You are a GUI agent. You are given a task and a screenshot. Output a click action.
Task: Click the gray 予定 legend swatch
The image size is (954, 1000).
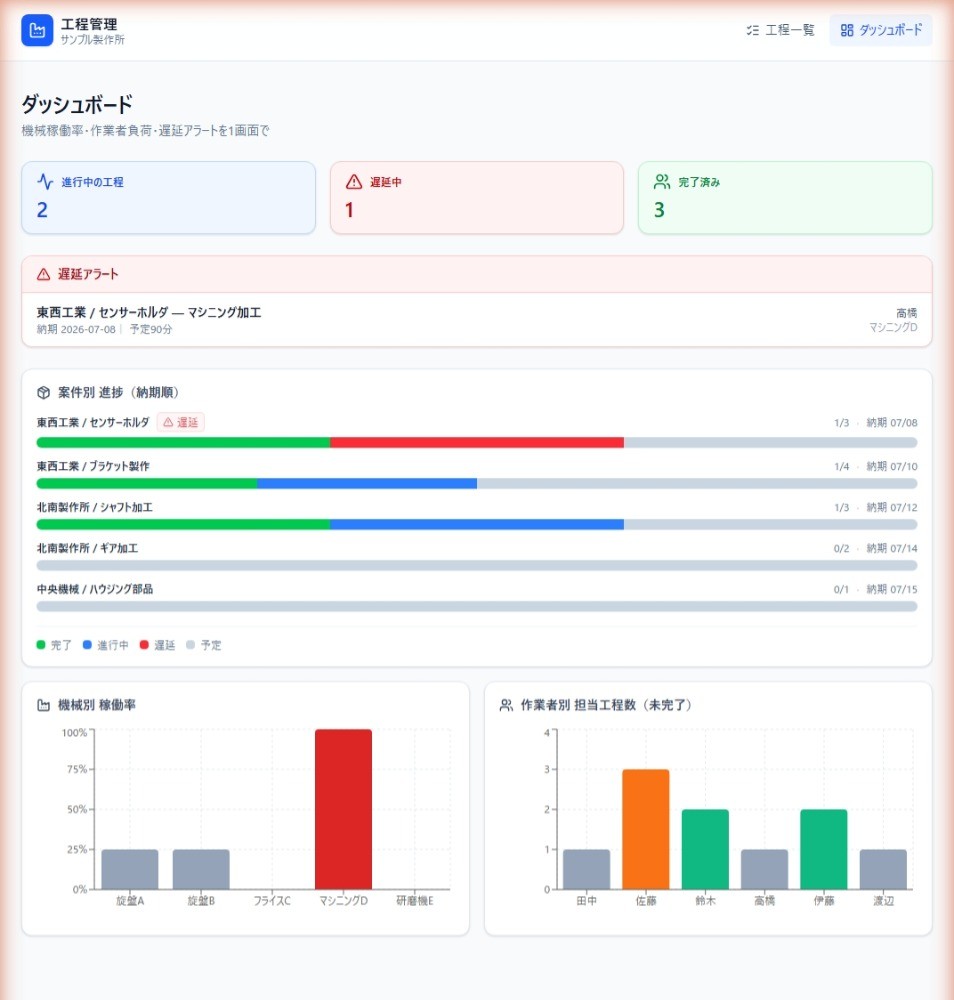click(190, 645)
